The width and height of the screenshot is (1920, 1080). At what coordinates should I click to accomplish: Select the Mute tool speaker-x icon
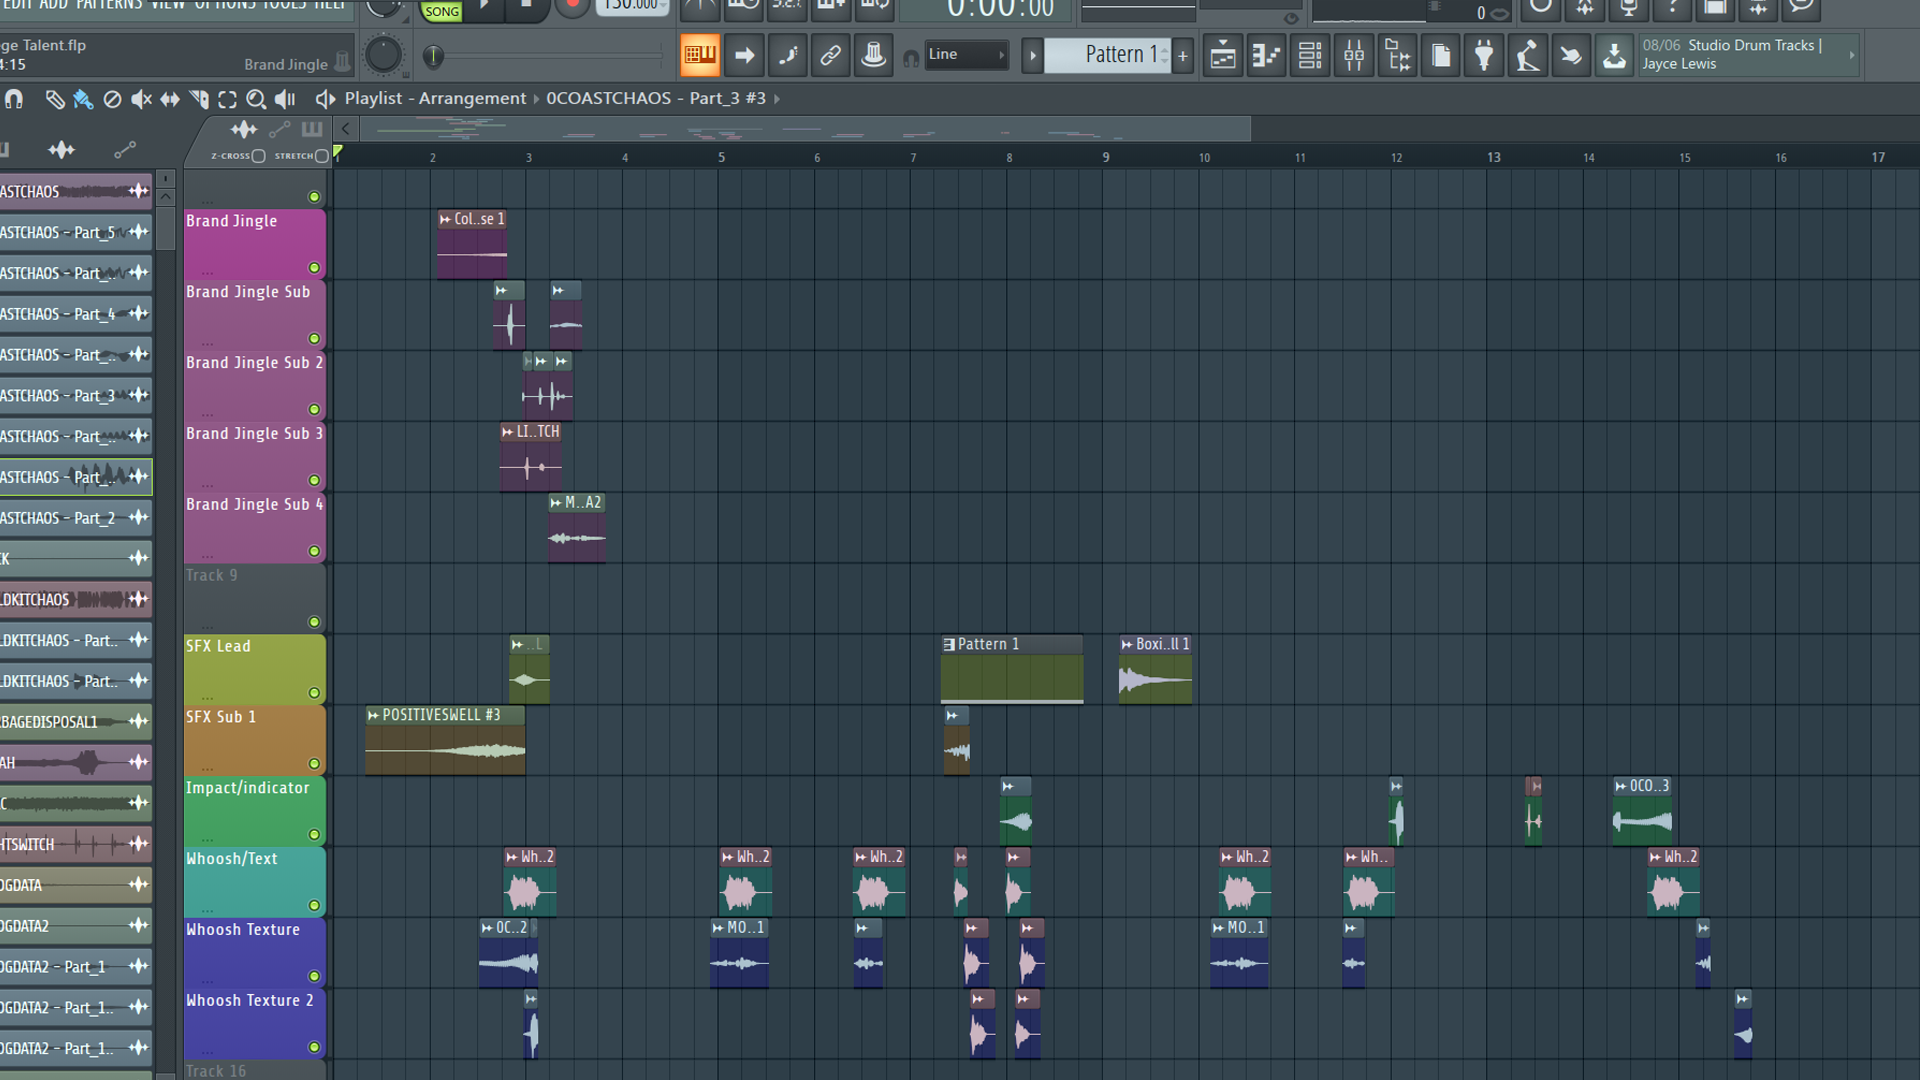point(142,99)
